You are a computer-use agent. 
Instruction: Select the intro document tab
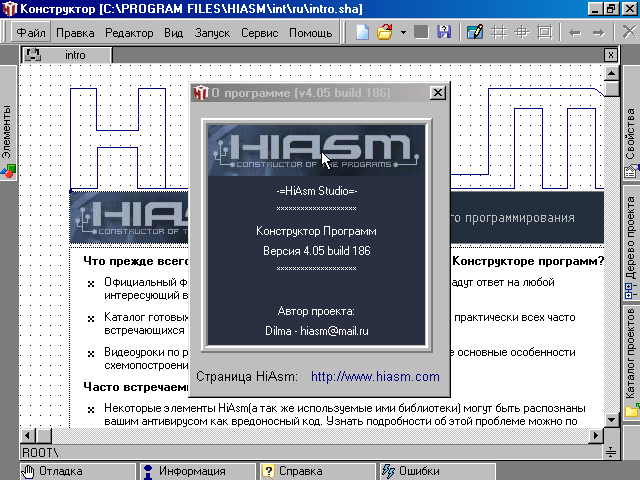click(75, 55)
